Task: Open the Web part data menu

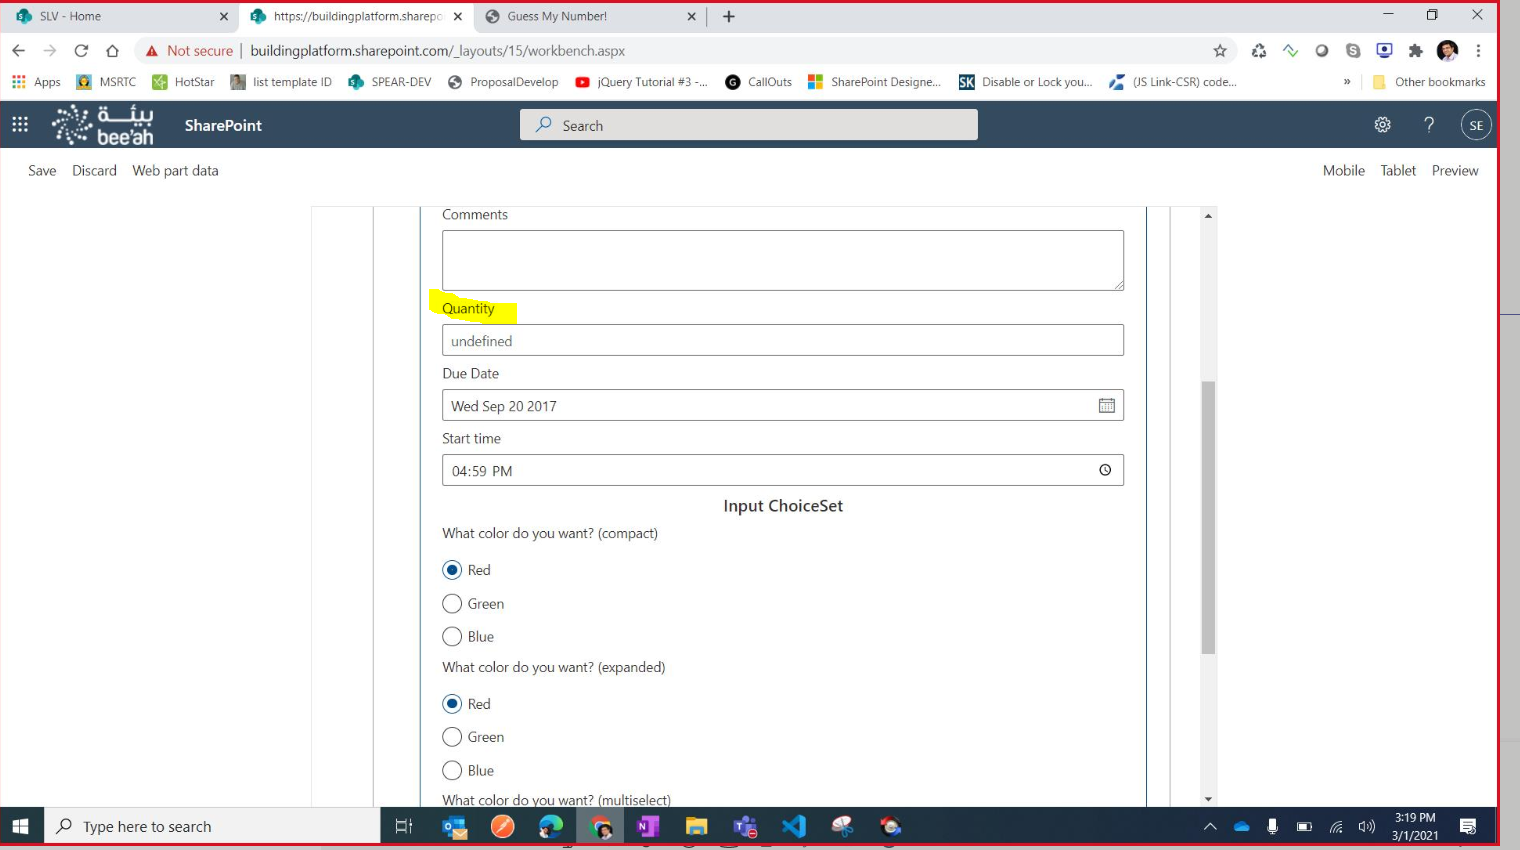Action: pyautogui.click(x=175, y=170)
